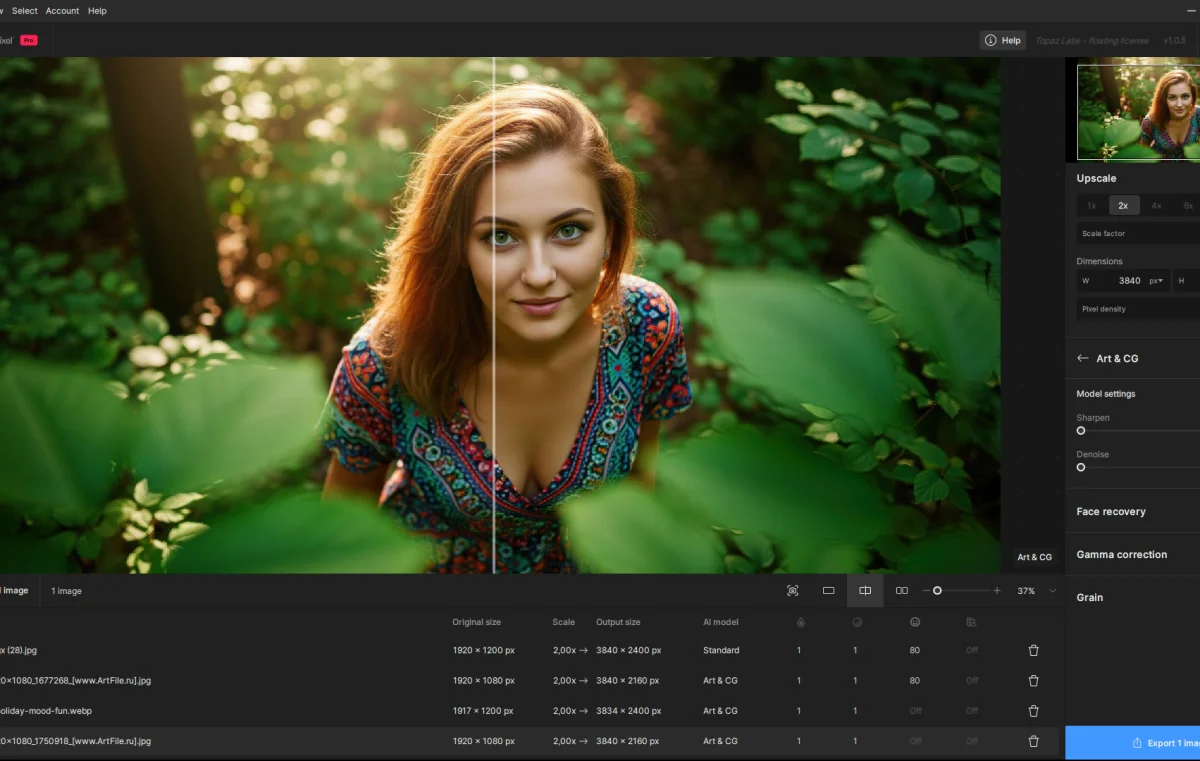Click the zoom in plus icon

(x=997, y=591)
